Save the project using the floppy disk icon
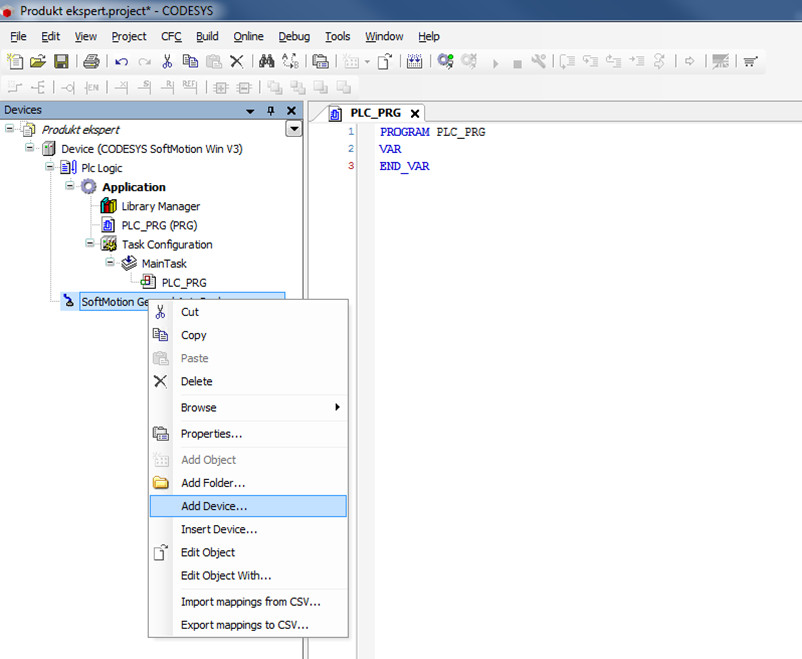 coord(61,61)
